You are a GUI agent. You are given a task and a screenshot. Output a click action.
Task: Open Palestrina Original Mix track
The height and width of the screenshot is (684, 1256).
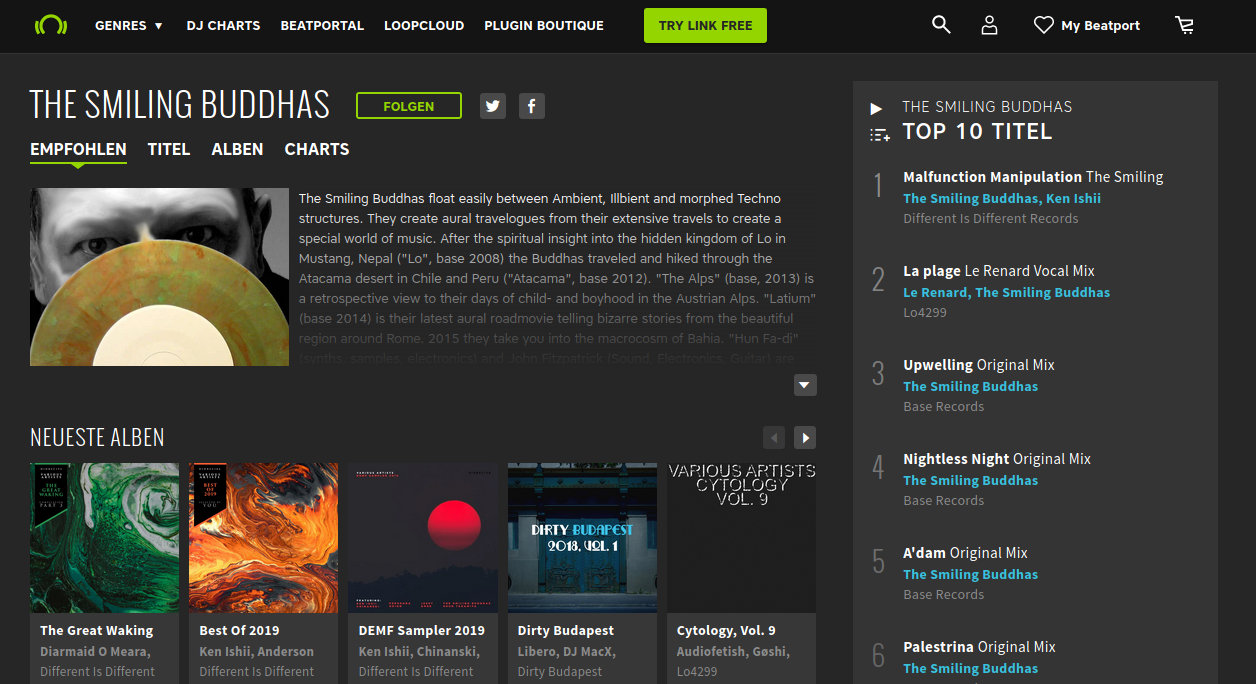pos(979,647)
